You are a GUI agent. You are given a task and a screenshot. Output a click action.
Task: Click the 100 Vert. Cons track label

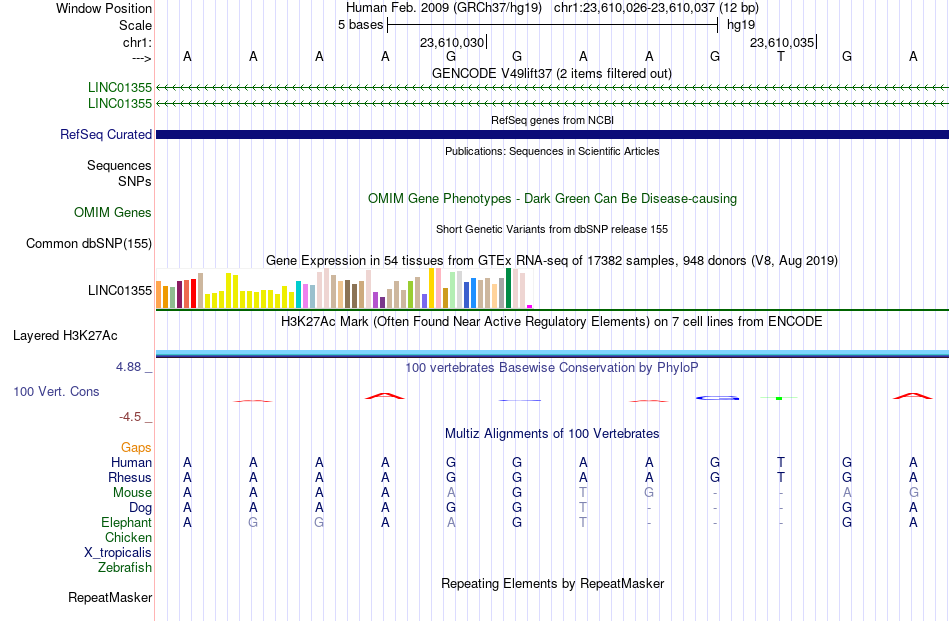pos(56,392)
